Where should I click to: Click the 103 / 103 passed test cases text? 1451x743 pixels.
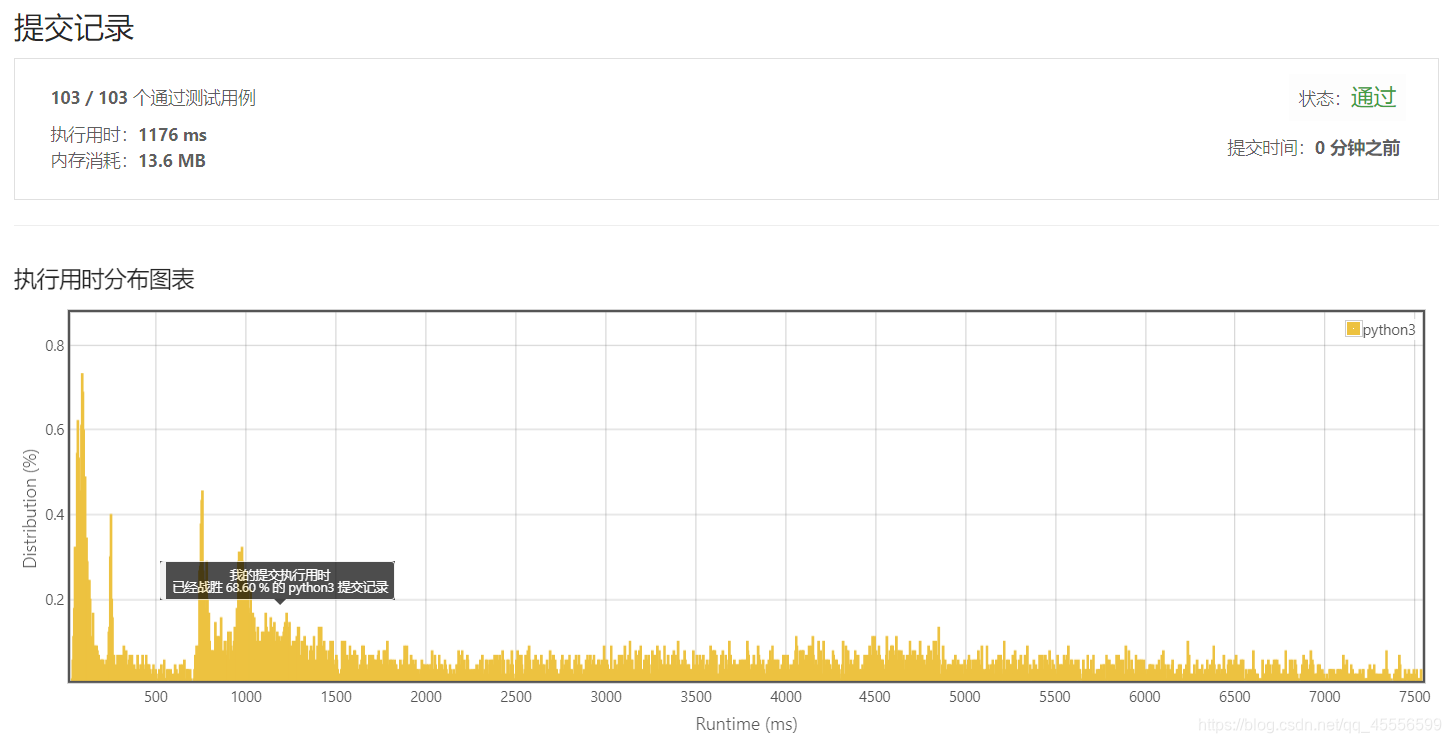[x=153, y=98]
